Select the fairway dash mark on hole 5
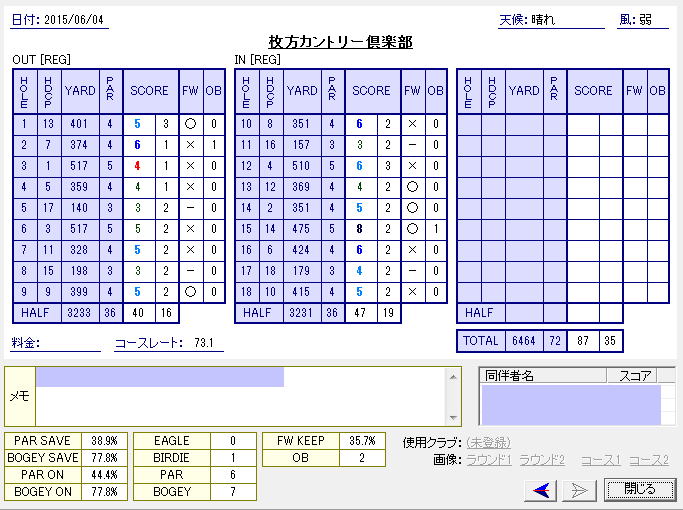Screen dimensions: 683x510 (x=190, y=208)
